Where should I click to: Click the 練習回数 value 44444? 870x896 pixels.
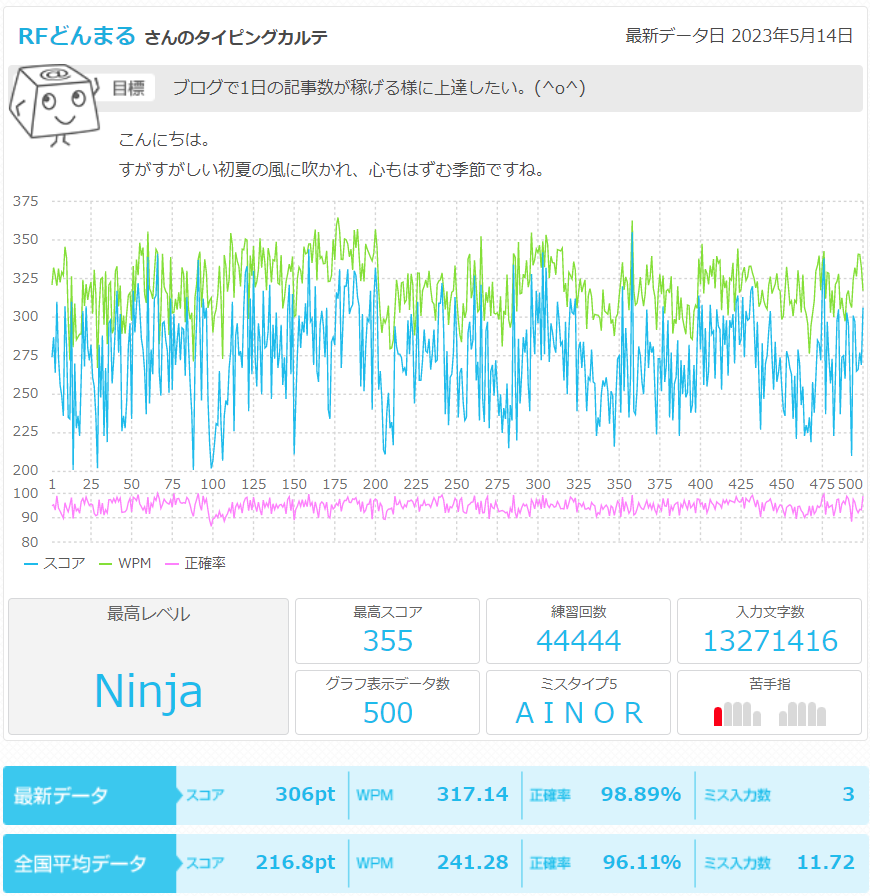click(x=578, y=641)
